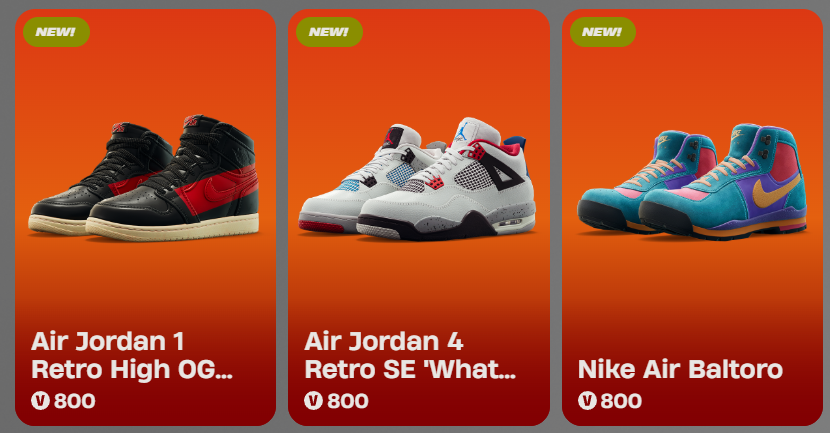Select the teal Nike Air Baltoro boots image

click(692, 181)
